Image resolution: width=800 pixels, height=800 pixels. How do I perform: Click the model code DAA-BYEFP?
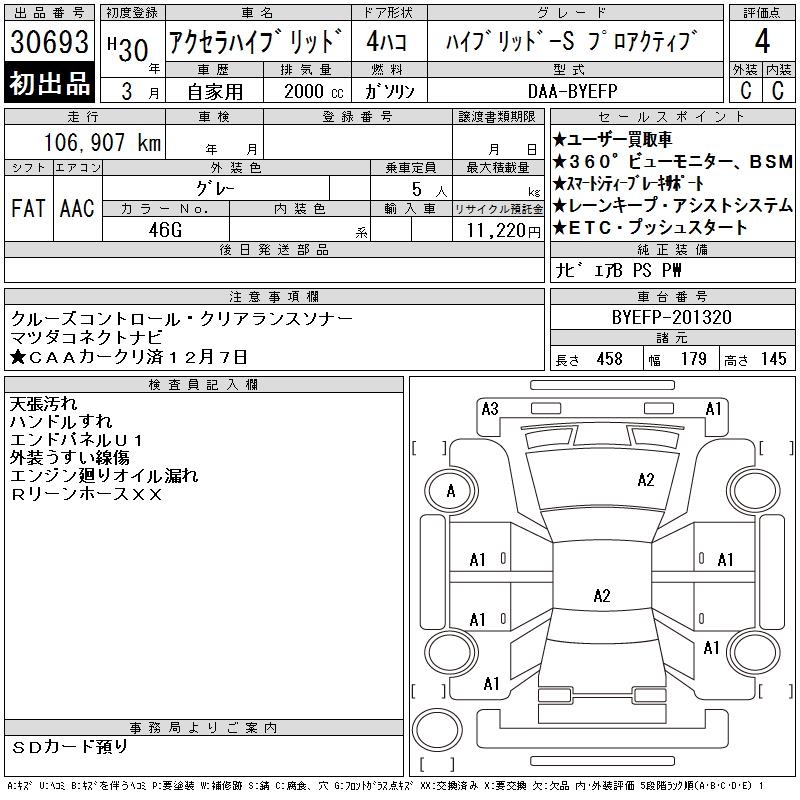(x=572, y=91)
